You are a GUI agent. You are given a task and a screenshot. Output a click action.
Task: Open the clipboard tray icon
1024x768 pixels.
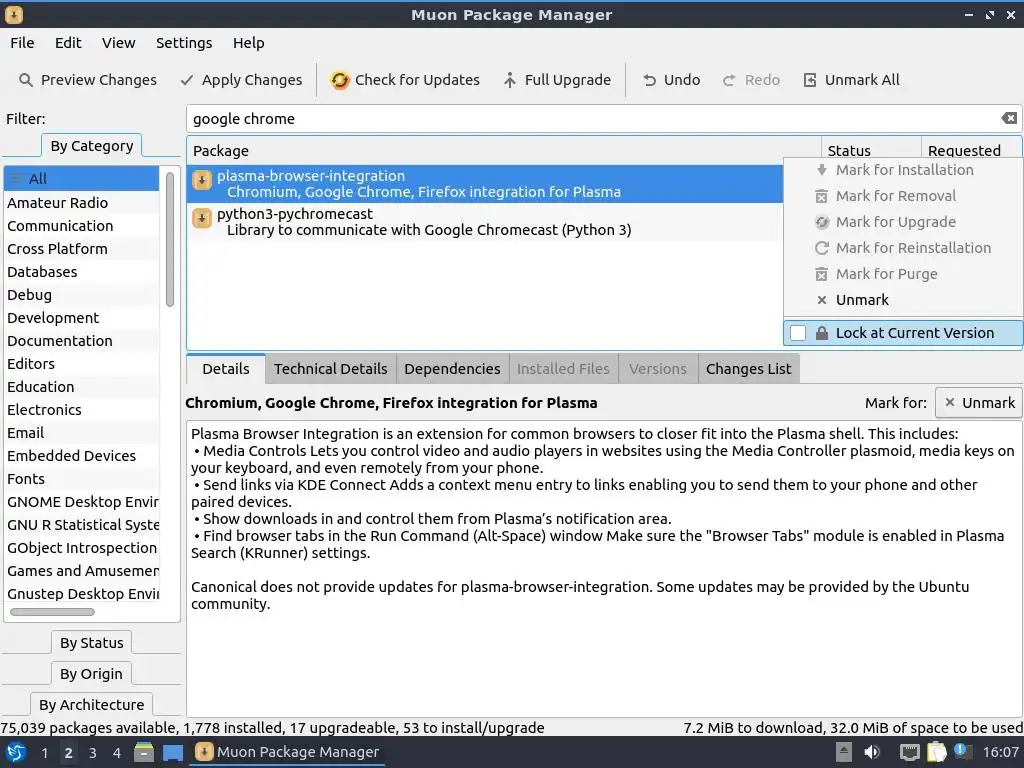pos(936,752)
